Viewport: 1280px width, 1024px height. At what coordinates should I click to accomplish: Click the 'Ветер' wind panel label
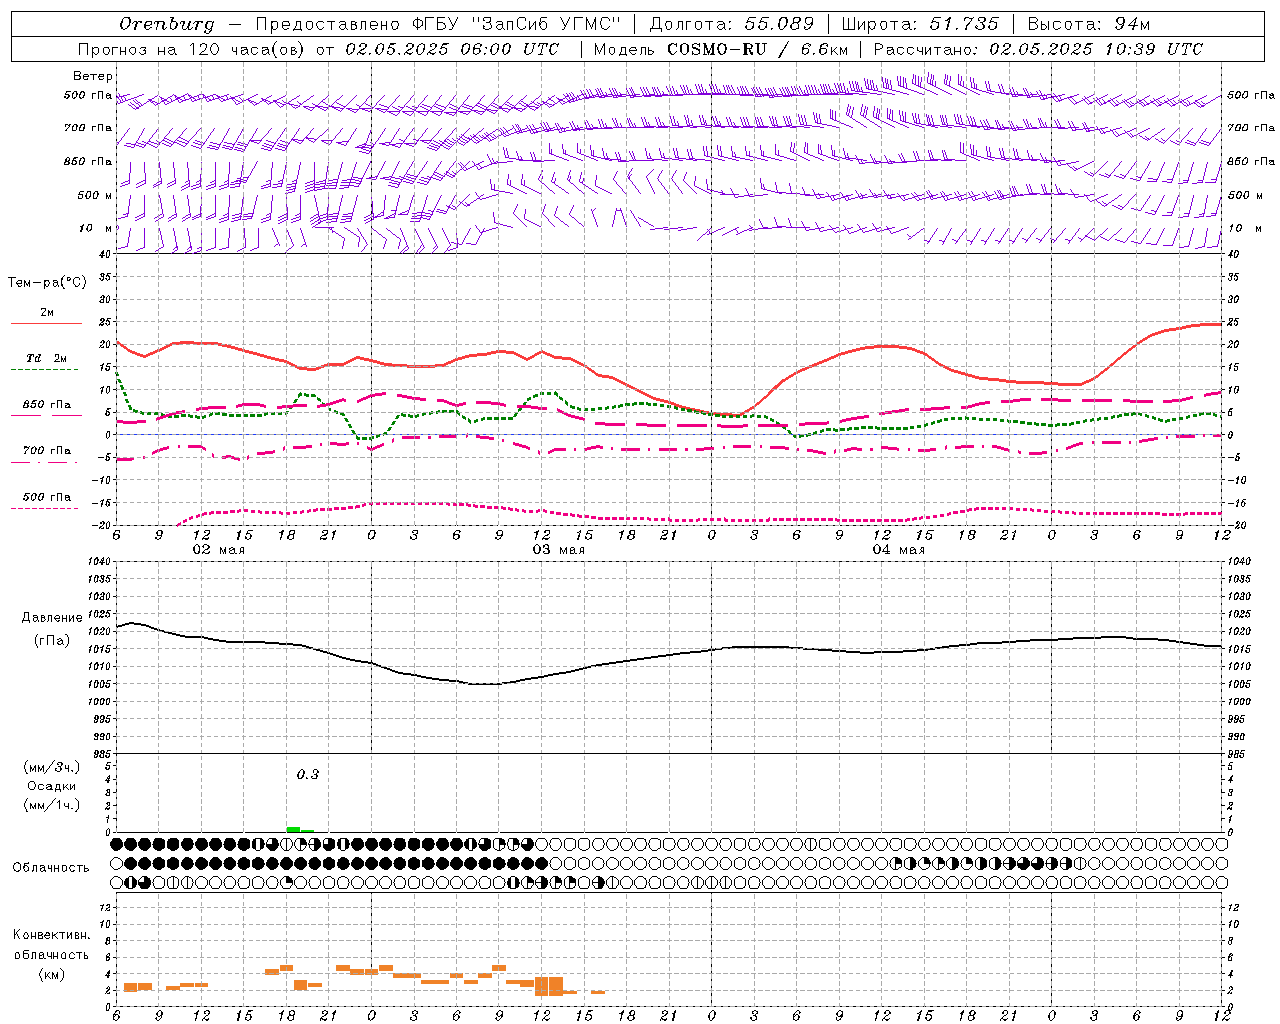93,76
